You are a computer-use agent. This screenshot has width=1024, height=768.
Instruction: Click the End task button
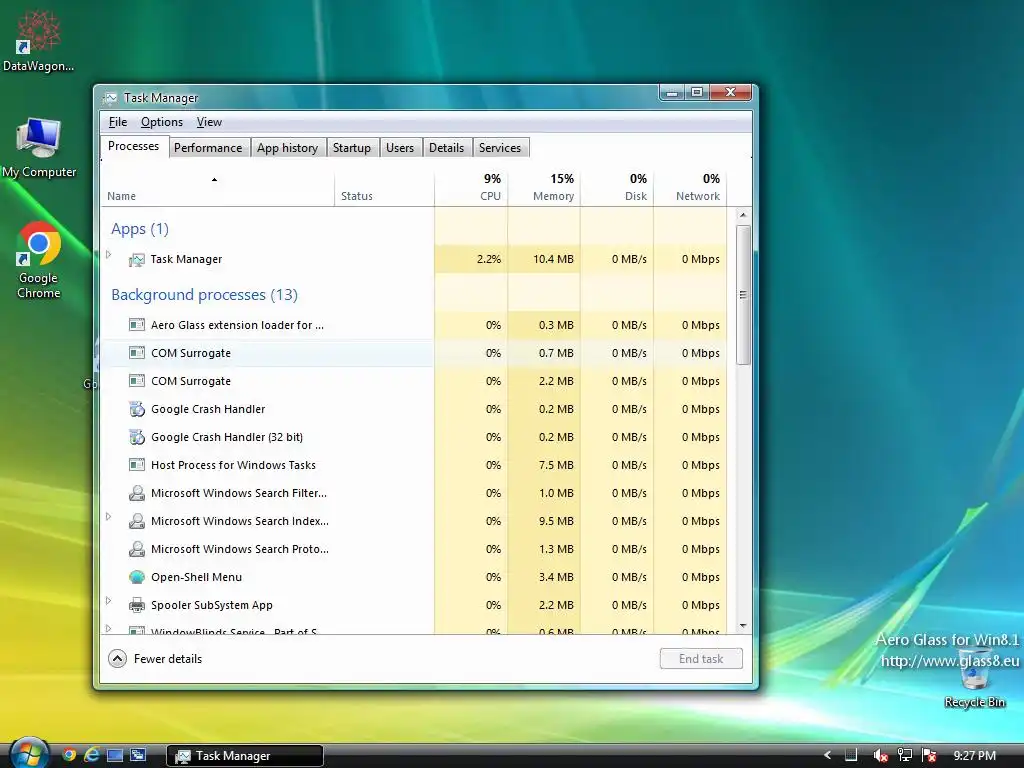[701, 658]
